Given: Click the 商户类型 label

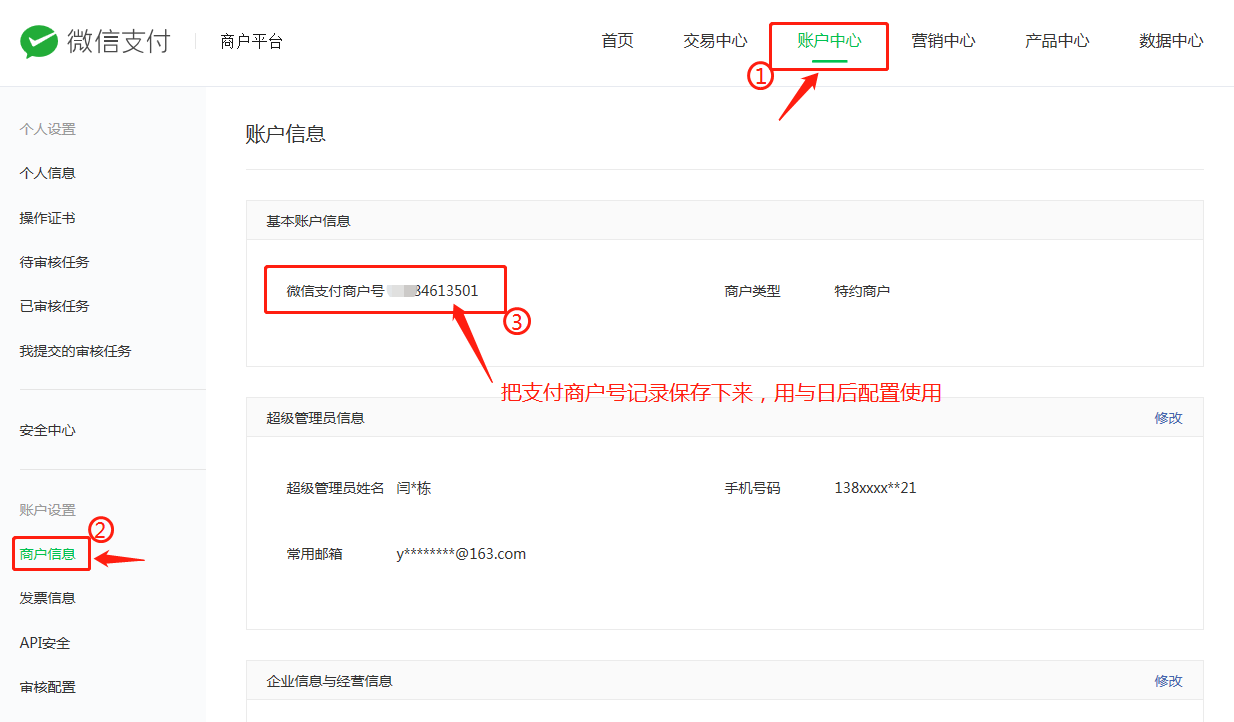Looking at the screenshot, I should 753,291.
